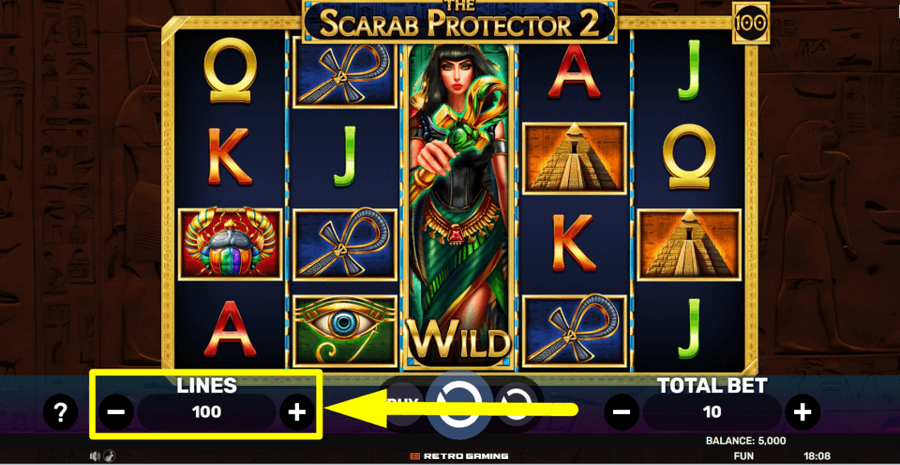Viewport: 900px width, 465px height.
Task: Lower the total bet amount
Action: [622, 412]
